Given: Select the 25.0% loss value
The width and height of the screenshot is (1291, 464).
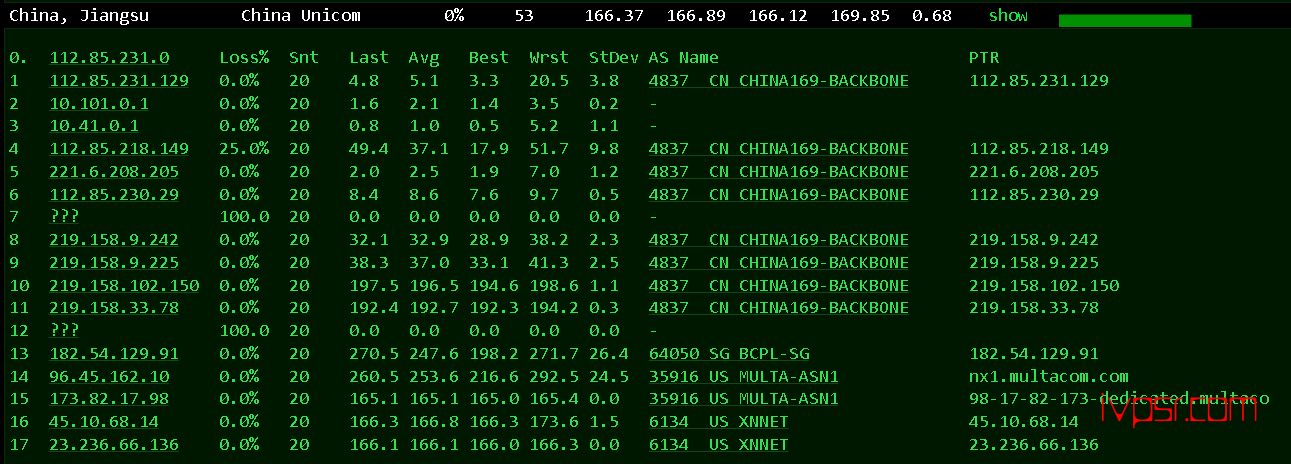Looking at the screenshot, I should (x=244, y=149).
